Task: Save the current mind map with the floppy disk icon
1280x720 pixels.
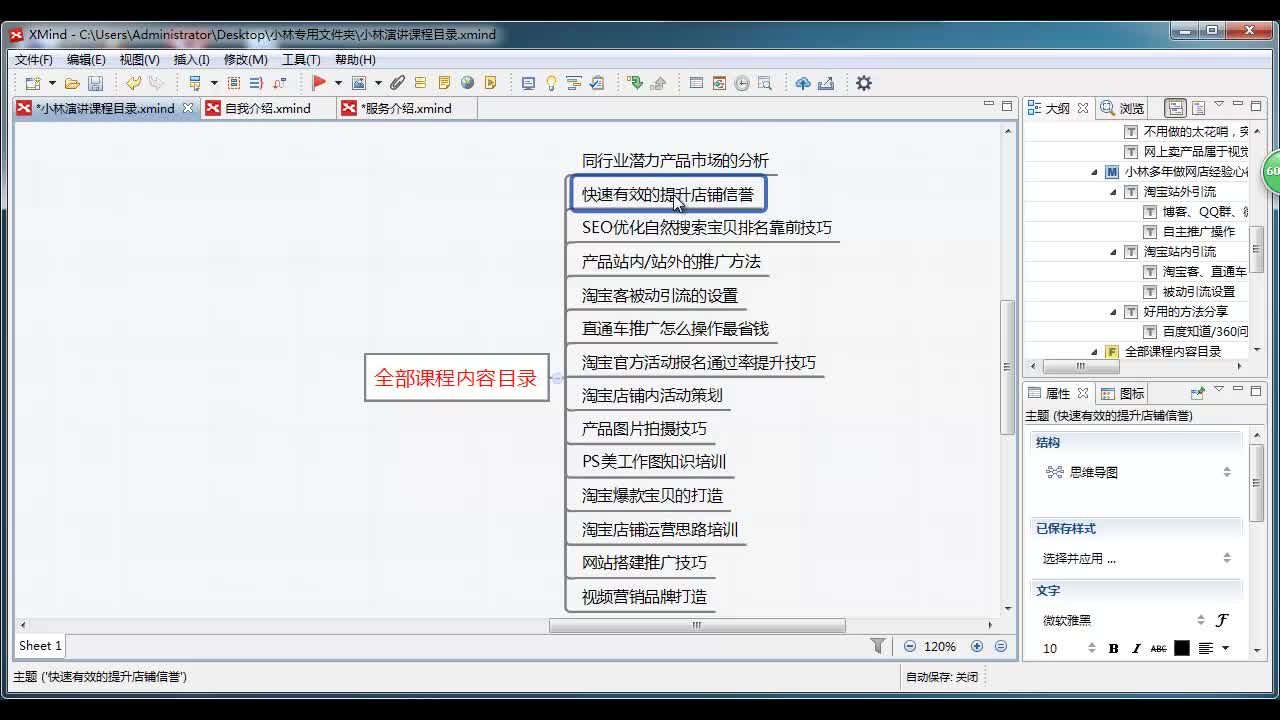Action: point(95,83)
